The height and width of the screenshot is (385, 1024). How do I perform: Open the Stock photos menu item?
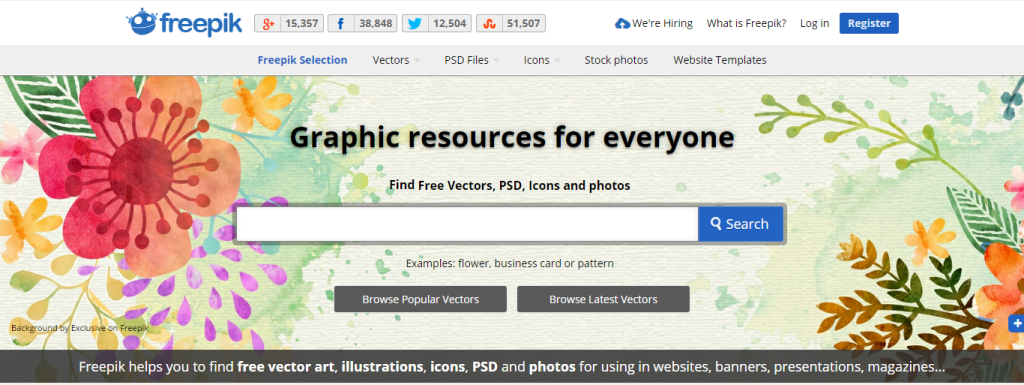616,60
